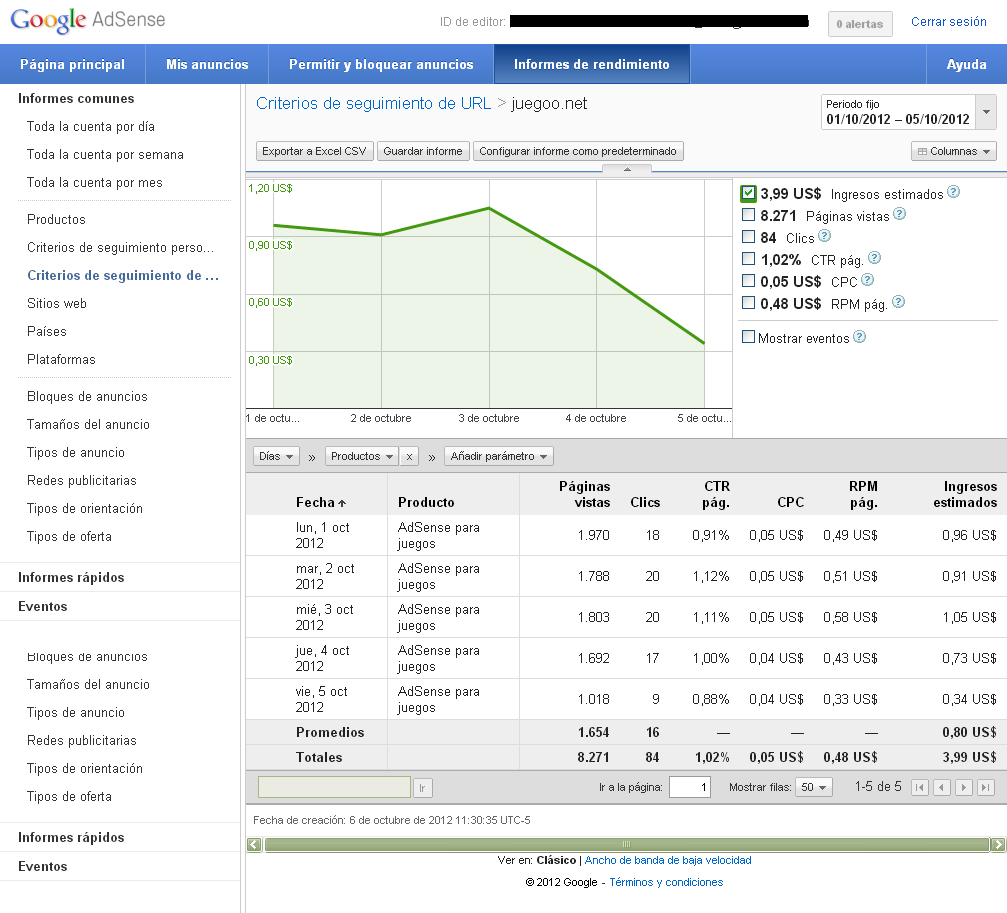Expand the first Informes rápidos section
Screen dimensions: 1007x913
71,577
